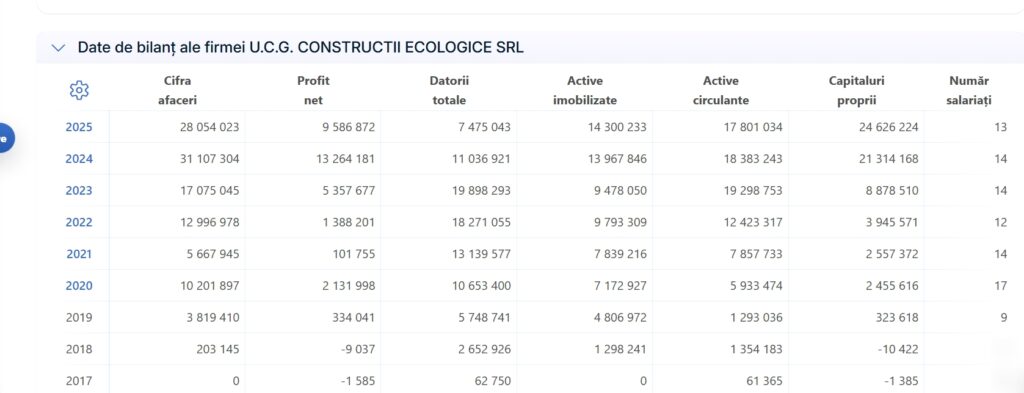Click the Cifra afaceri column header
Image resolution: width=1024 pixels, height=393 pixels.
[177, 91]
